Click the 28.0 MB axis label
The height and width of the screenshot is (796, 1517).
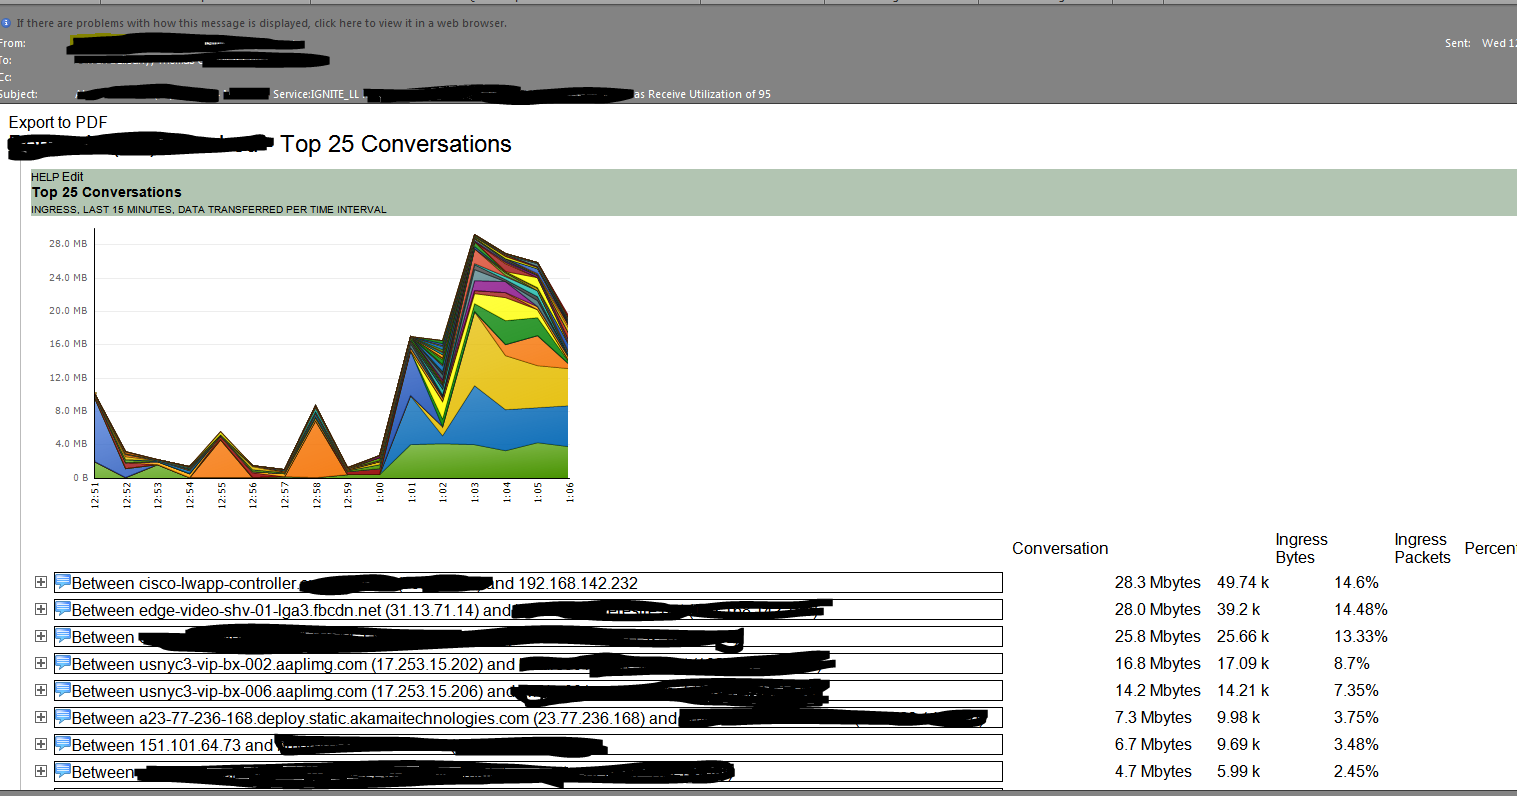[68, 244]
